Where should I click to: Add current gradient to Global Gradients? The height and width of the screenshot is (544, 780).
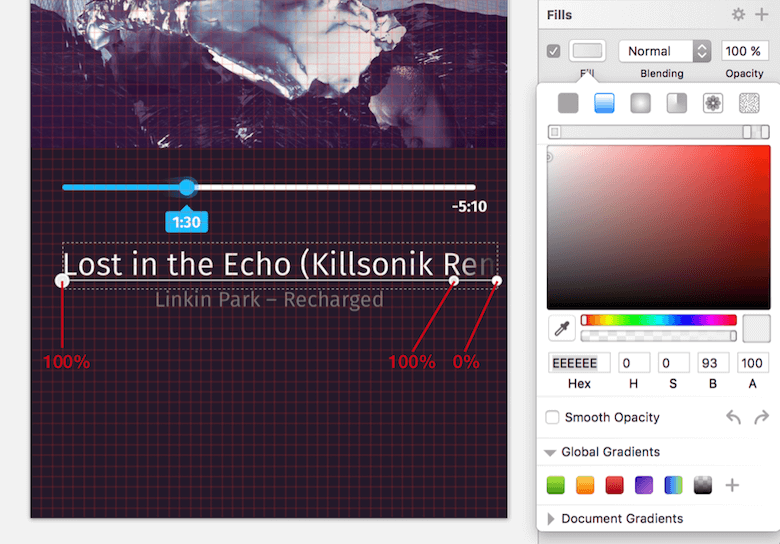point(732,485)
